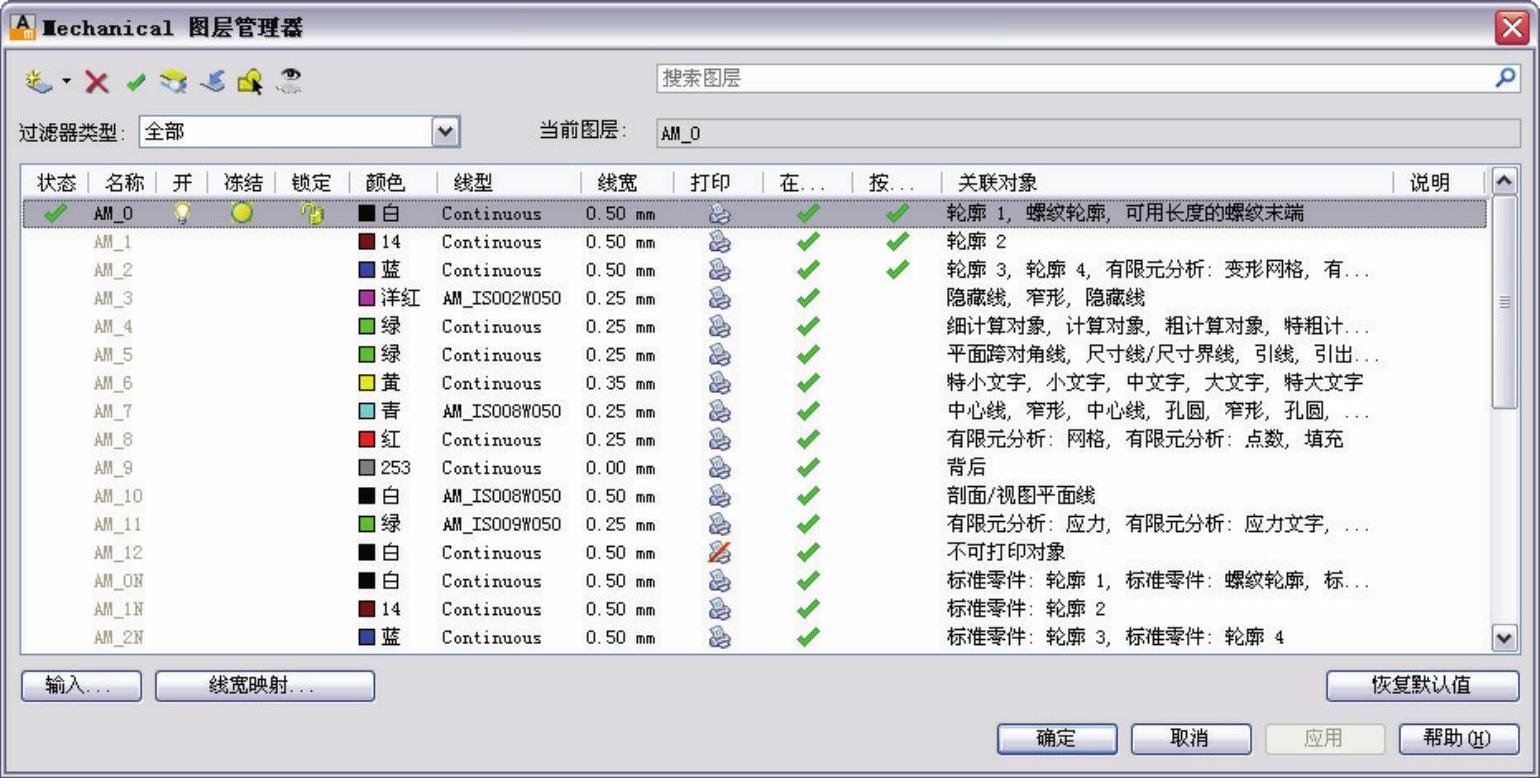Click the layer stack icon after green check
The image size is (1540, 778).
pos(173,82)
